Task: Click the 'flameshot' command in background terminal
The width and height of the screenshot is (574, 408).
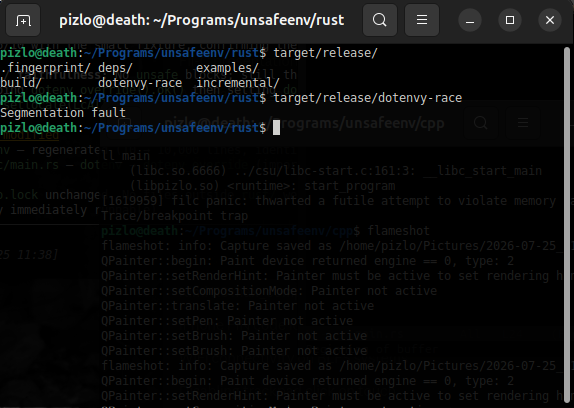Action: (x=399, y=231)
